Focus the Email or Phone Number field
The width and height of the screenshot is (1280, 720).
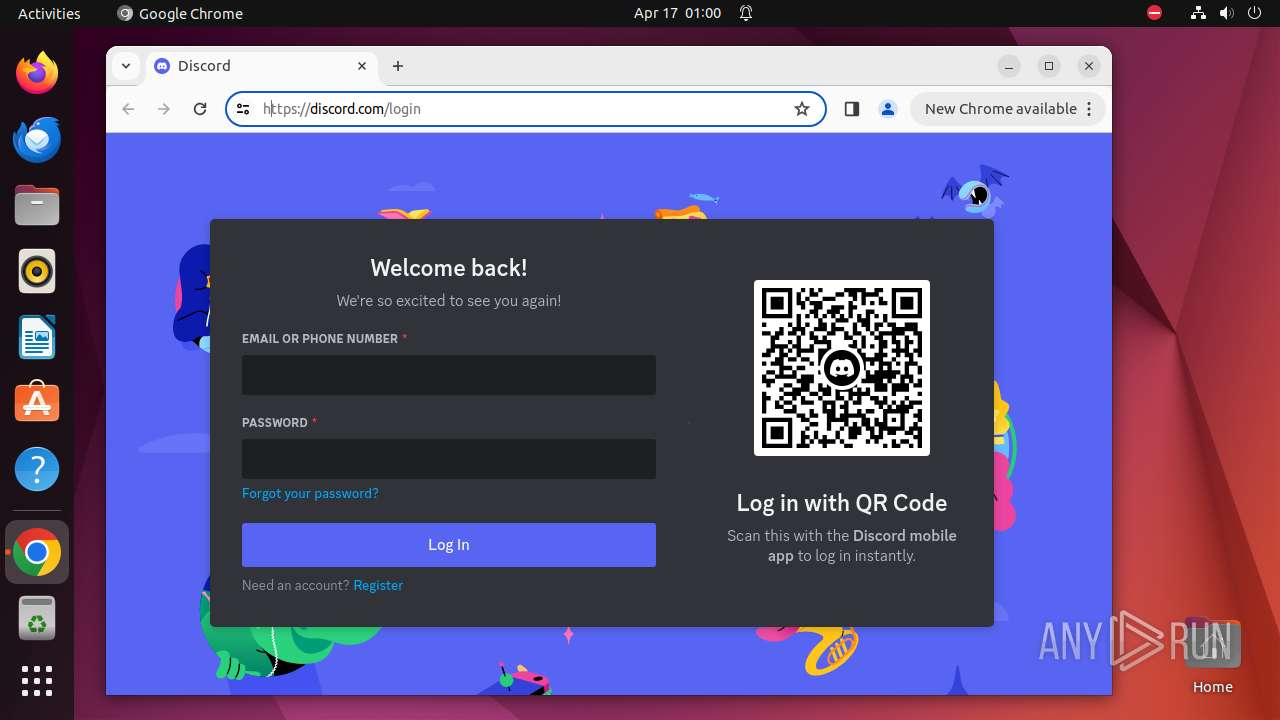click(x=449, y=375)
